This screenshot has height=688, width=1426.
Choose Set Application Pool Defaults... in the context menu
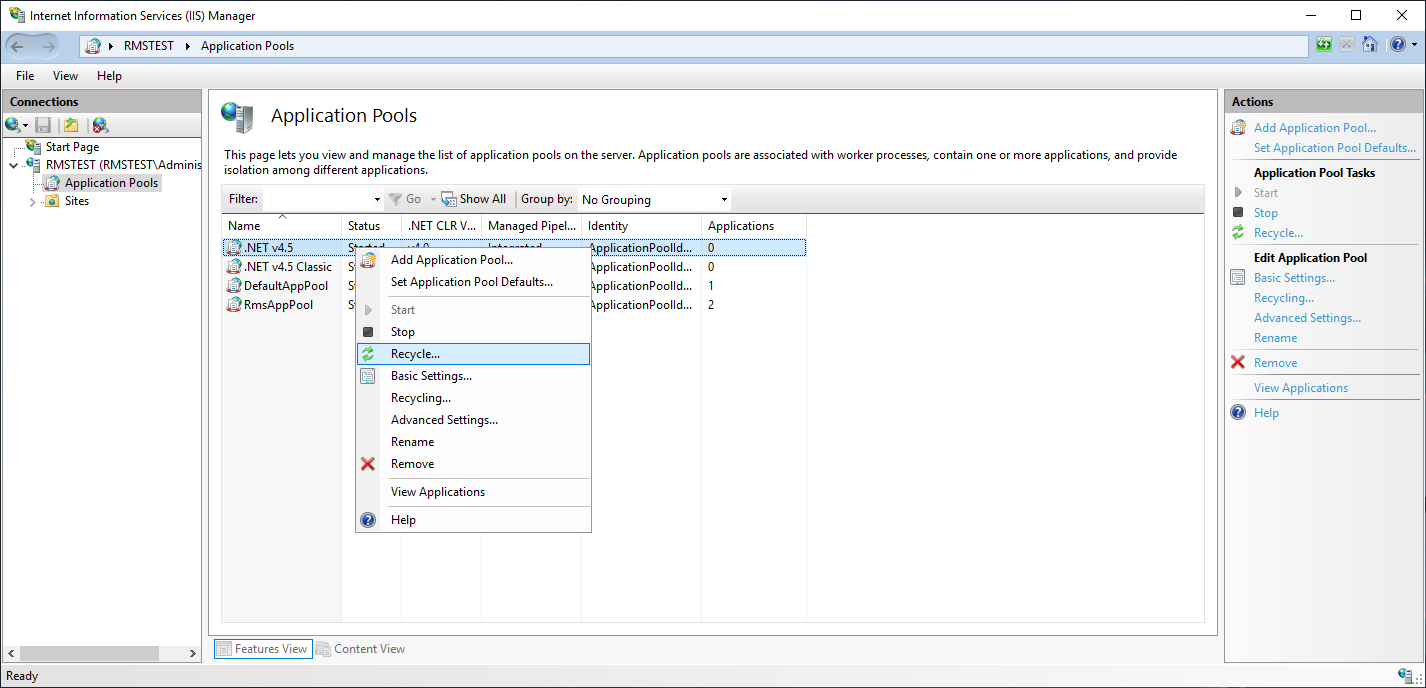tap(473, 282)
